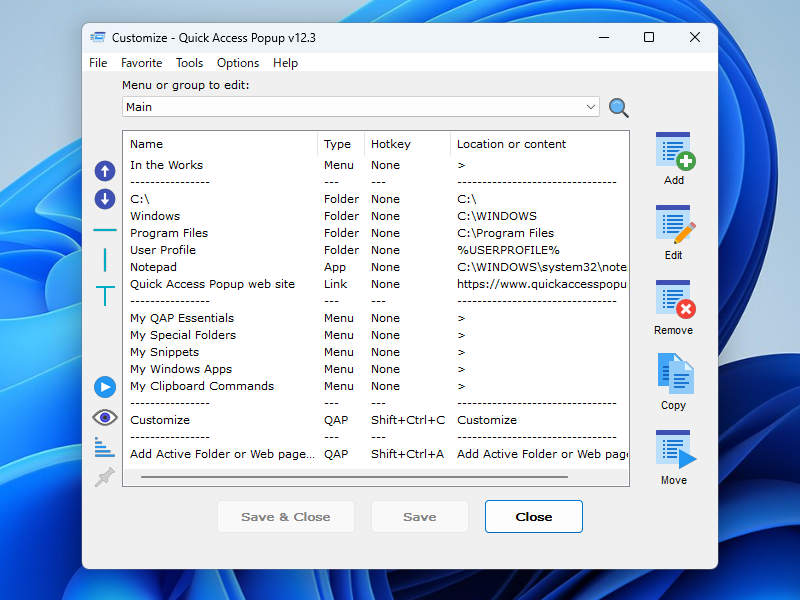The width and height of the screenshot is (800, 600).
Task: Select the Notepad app row
Action: pyautogui.click(x=376, y=267)
